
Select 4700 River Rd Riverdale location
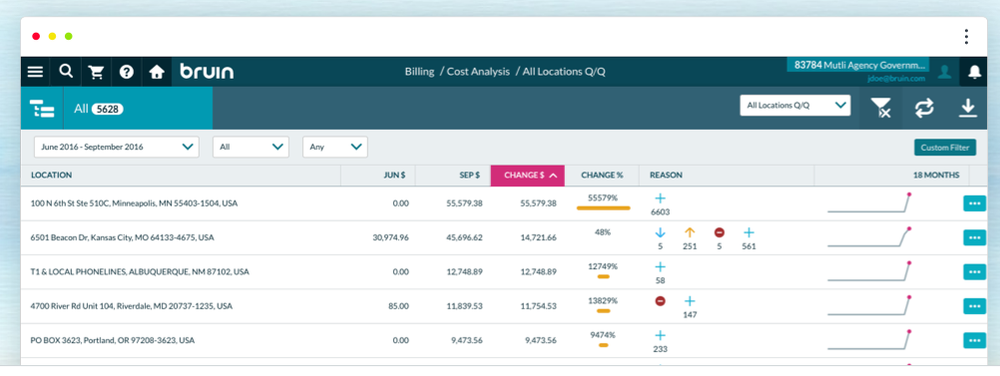(131, 307)
